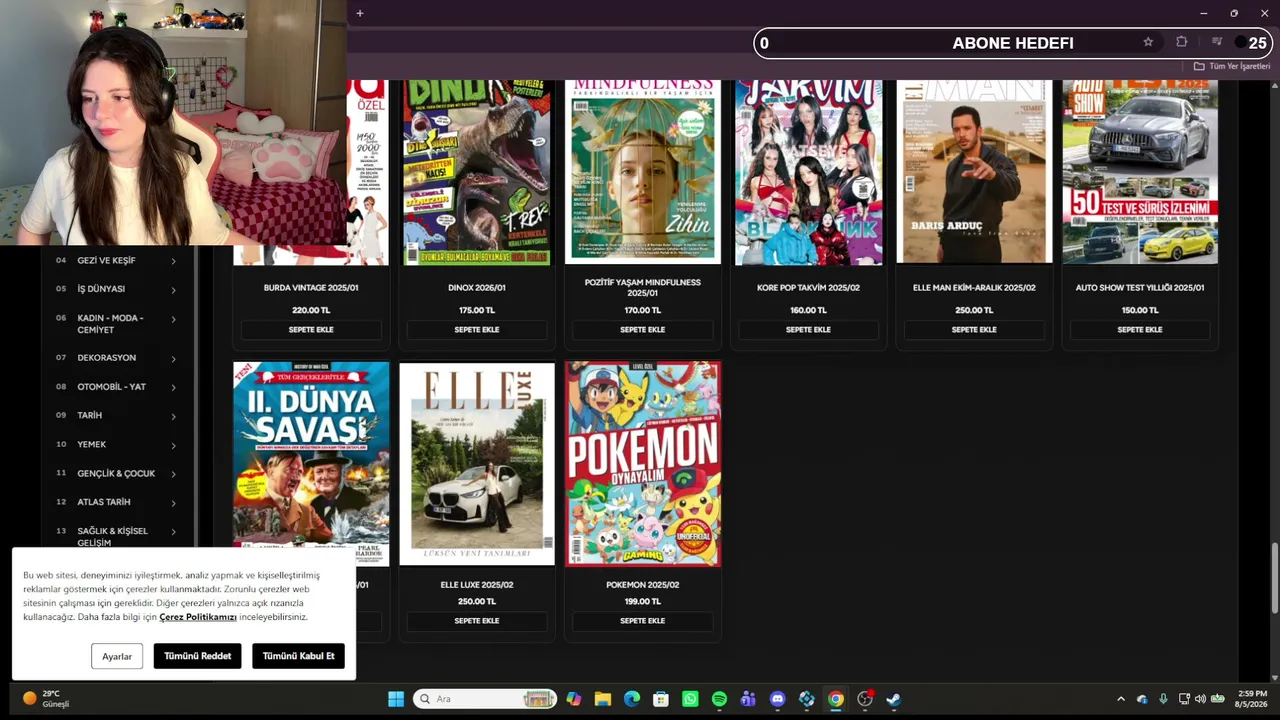Expand the Kadın - Moda - Cemiyet arrow

(173, 319)
